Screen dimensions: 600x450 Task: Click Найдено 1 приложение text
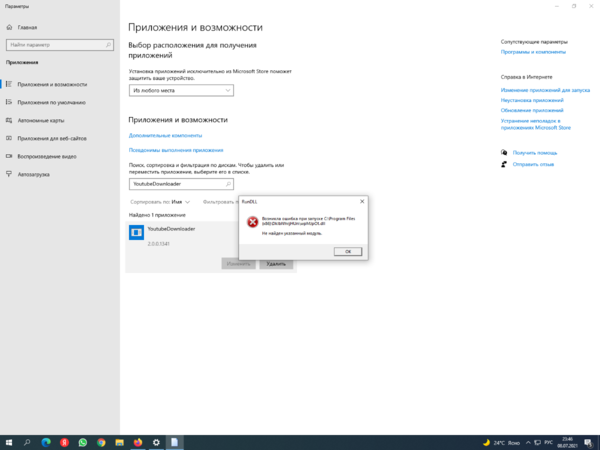tap(157, 215)
